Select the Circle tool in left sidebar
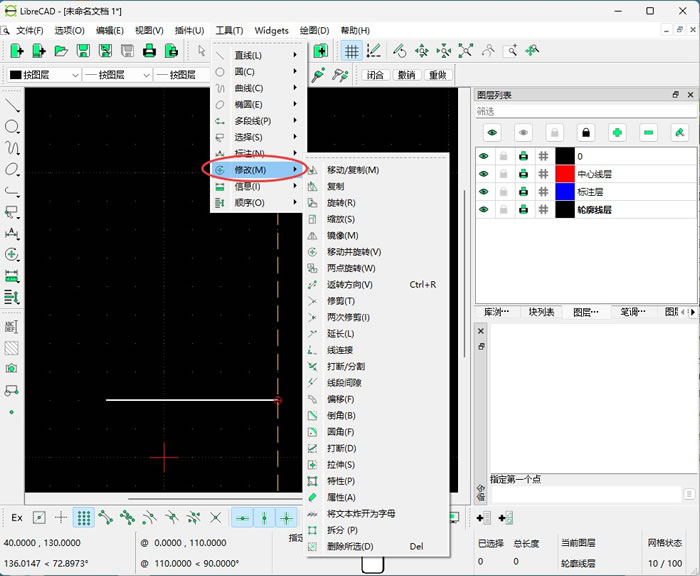This screenshot has width=700, height=576. point(12,127)
